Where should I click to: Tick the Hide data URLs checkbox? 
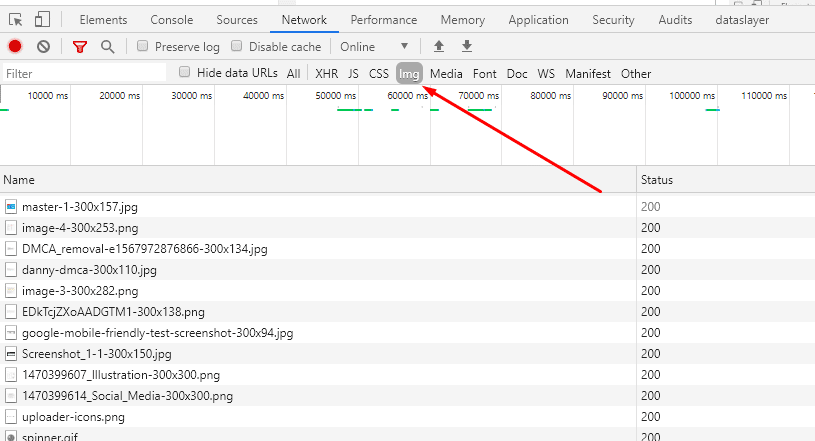pyautogui.click(x=184, y=72)
